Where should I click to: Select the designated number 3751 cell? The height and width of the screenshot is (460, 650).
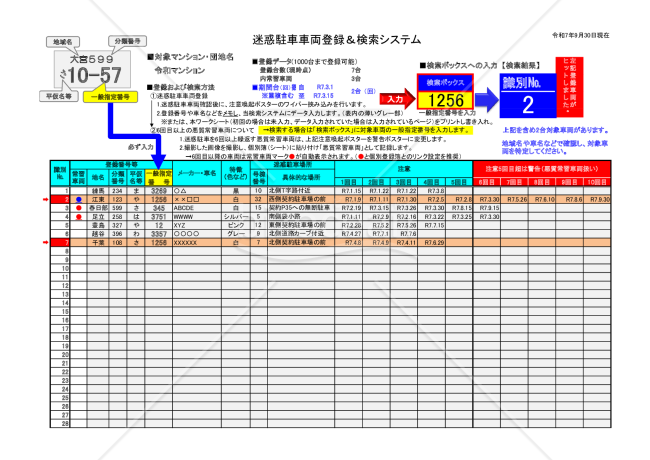[x=159, y=217]
